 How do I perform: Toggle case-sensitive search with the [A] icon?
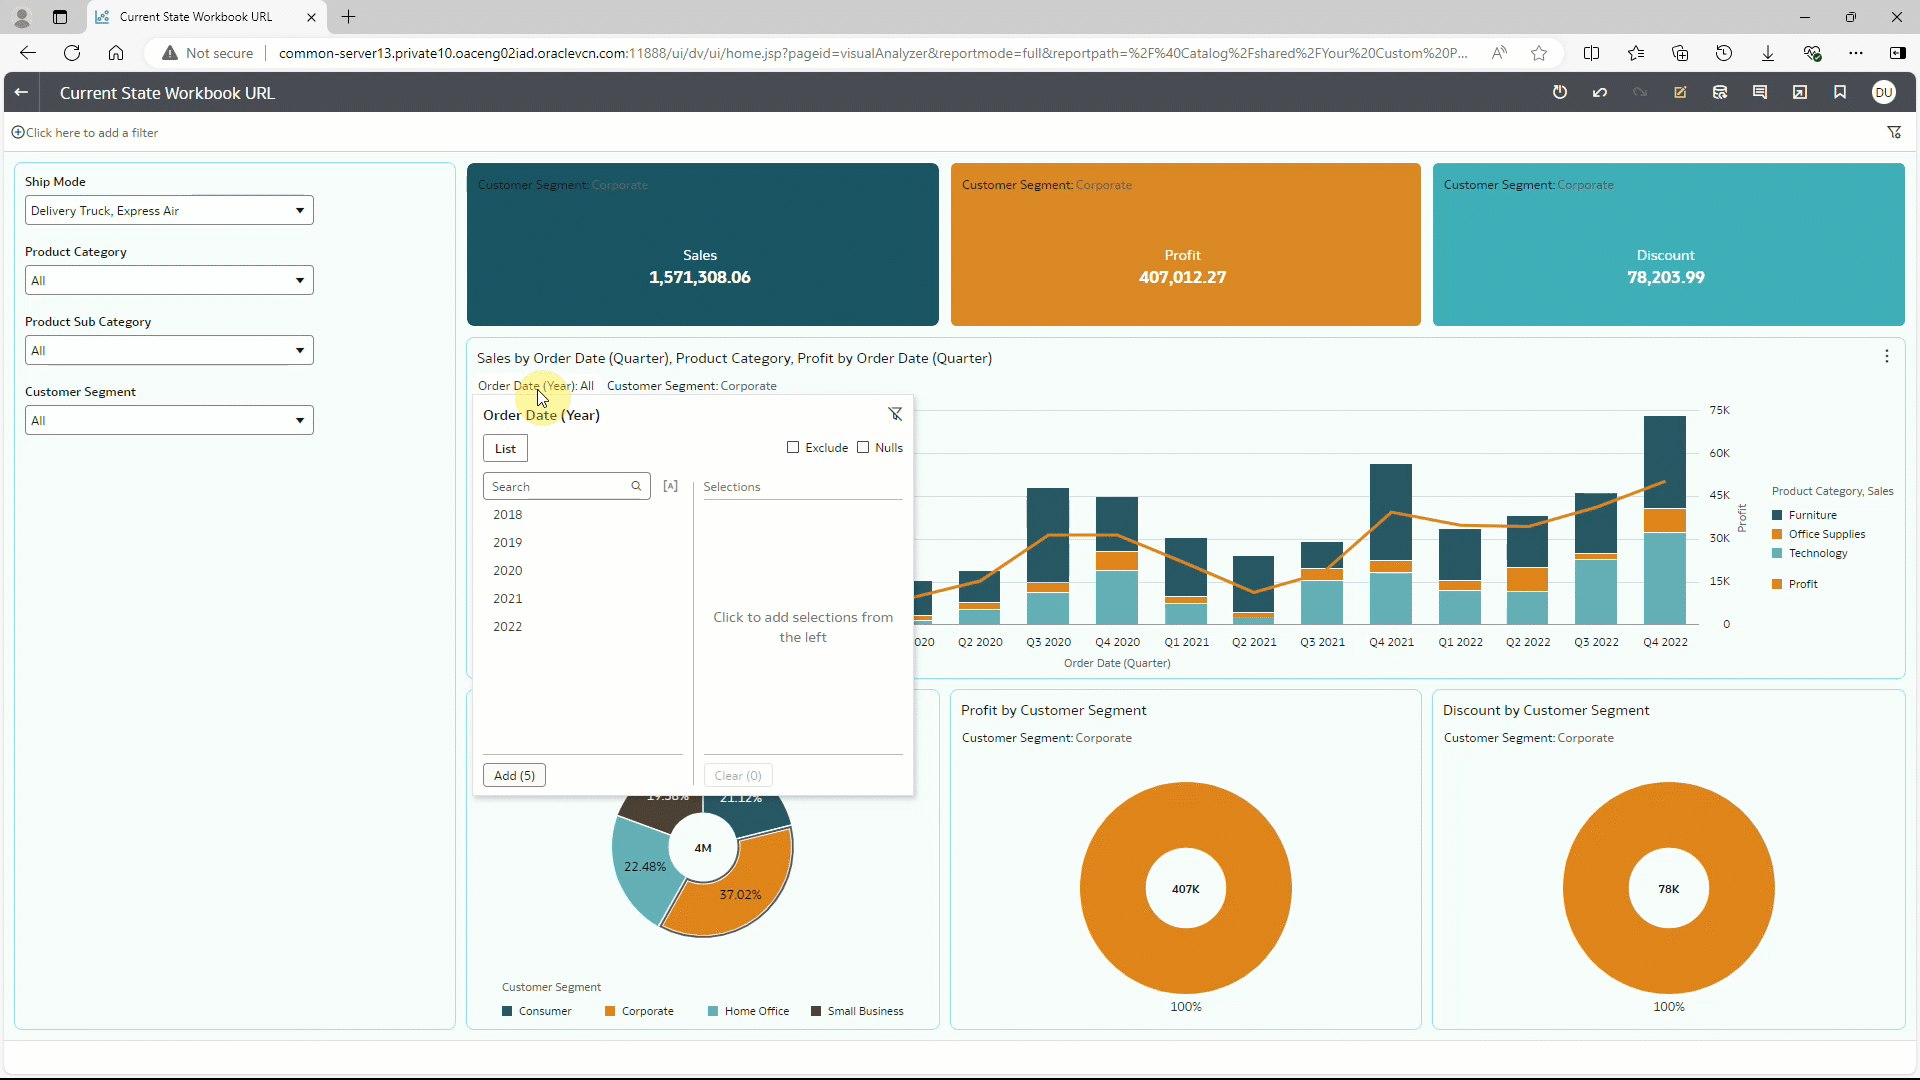(670, 486)
